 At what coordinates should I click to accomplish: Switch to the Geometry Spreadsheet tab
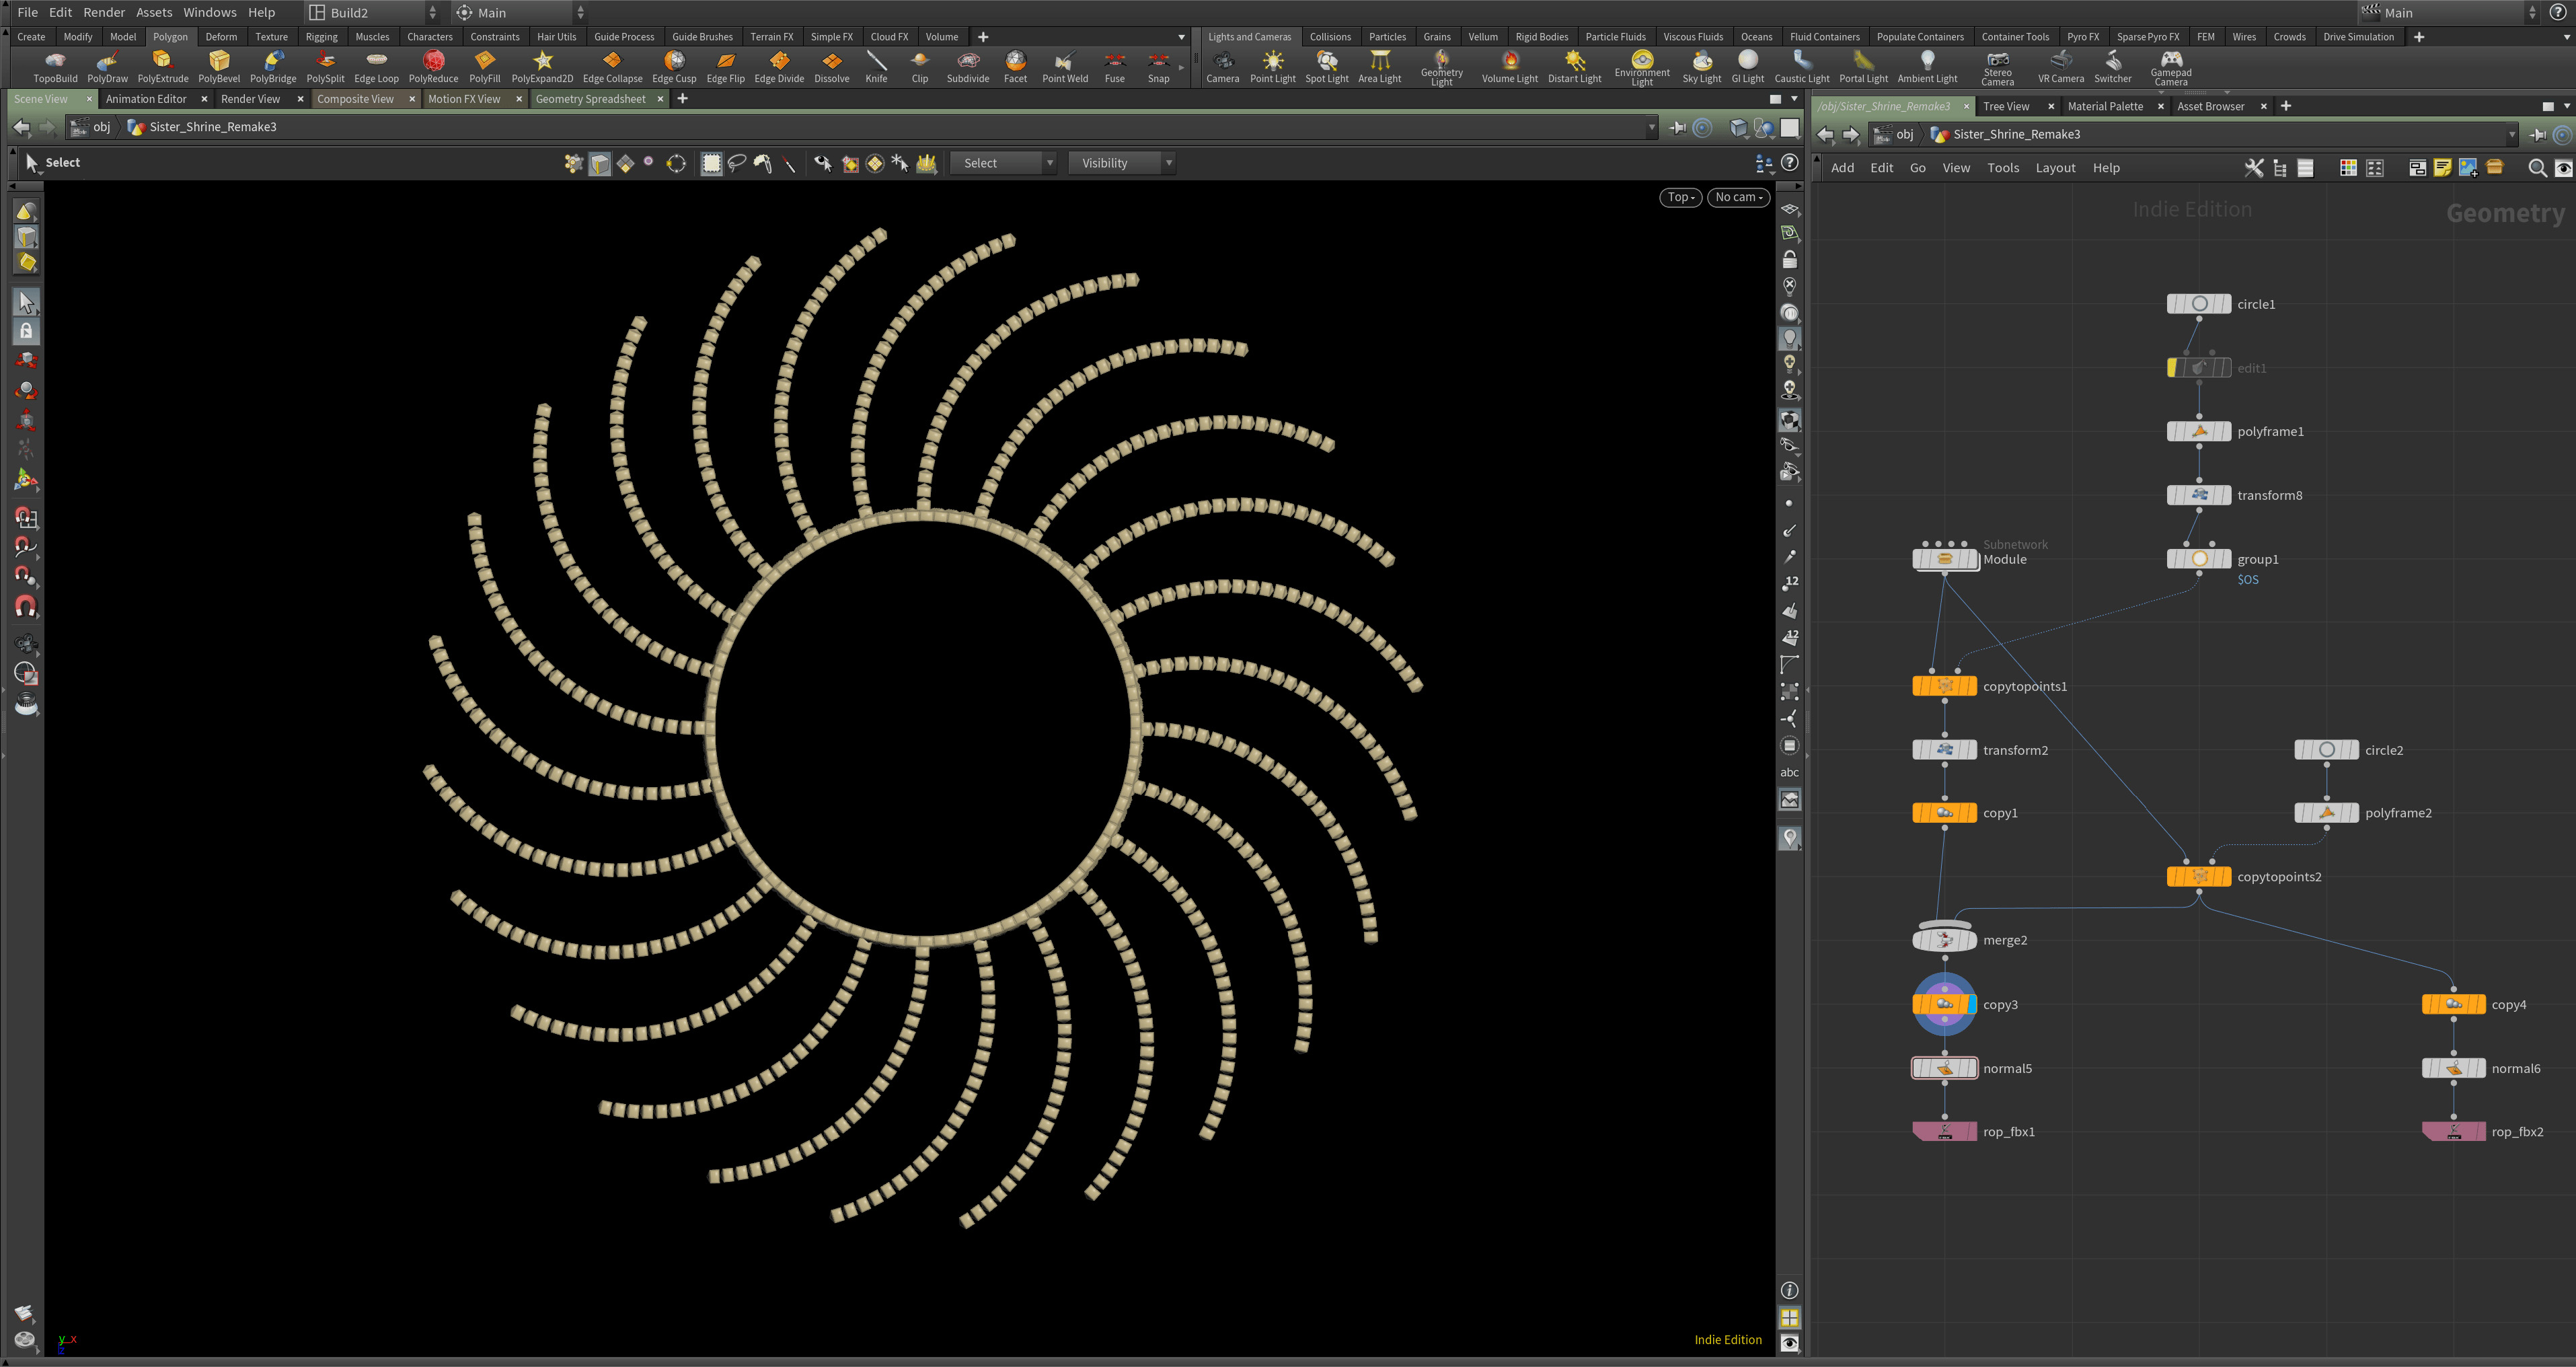[x=590, y=99]
